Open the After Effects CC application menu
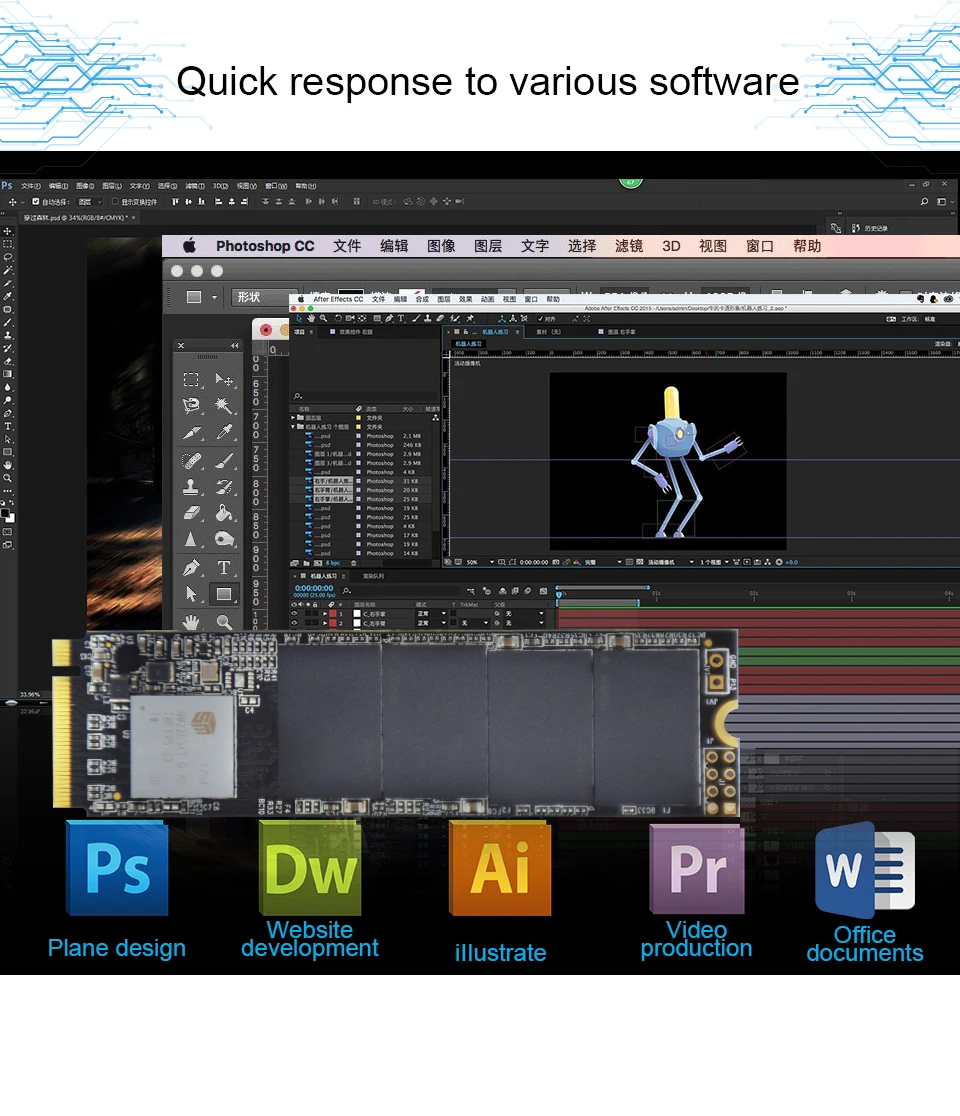960x1116 pixels. tap(338, 300)
